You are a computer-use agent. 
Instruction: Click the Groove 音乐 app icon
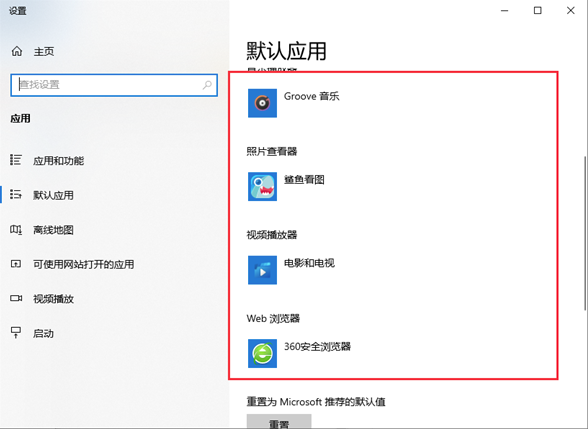262,103
